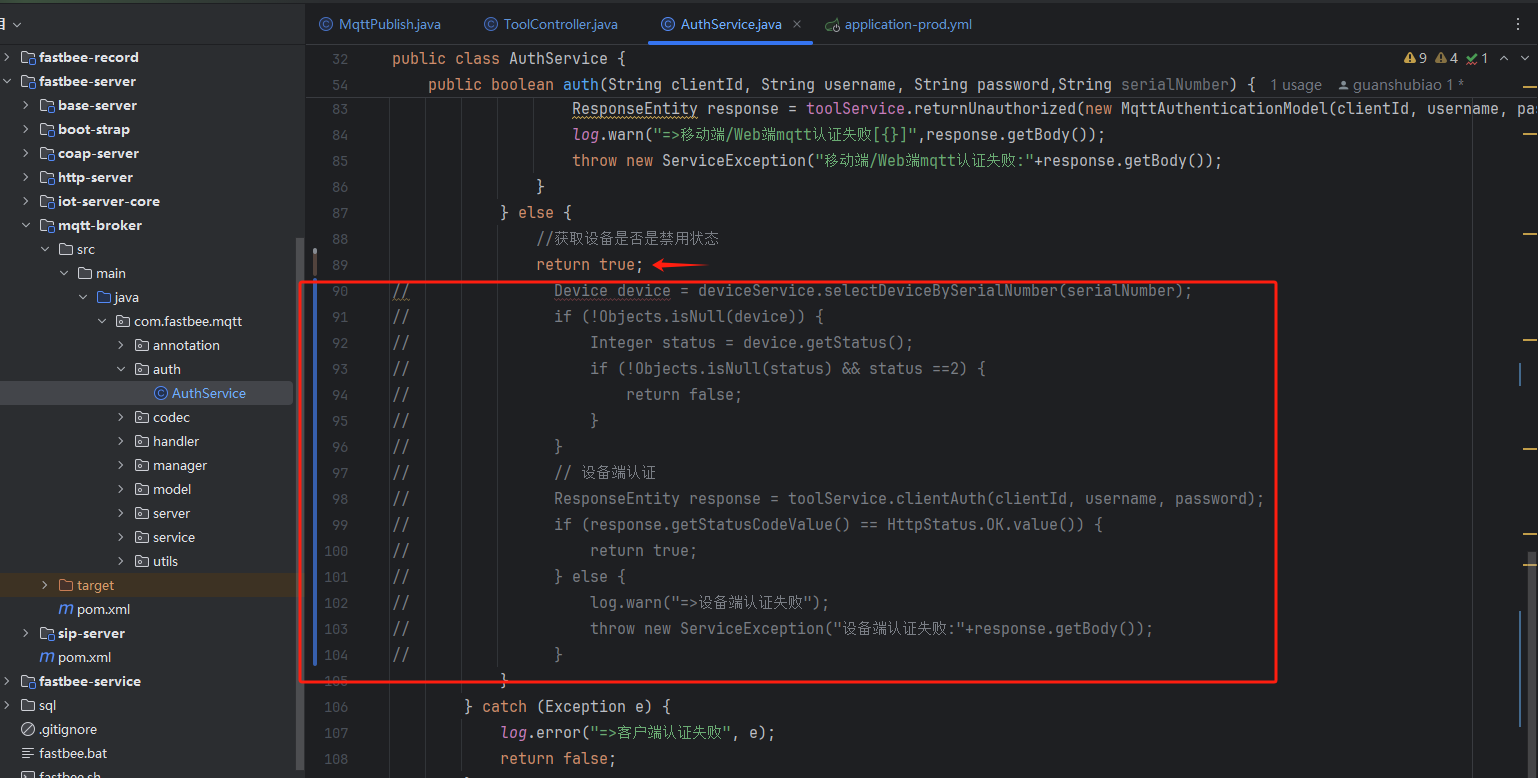Click the "catch (Exception e)" code text
The image size is (1538, 778).
tap(567, 706)
